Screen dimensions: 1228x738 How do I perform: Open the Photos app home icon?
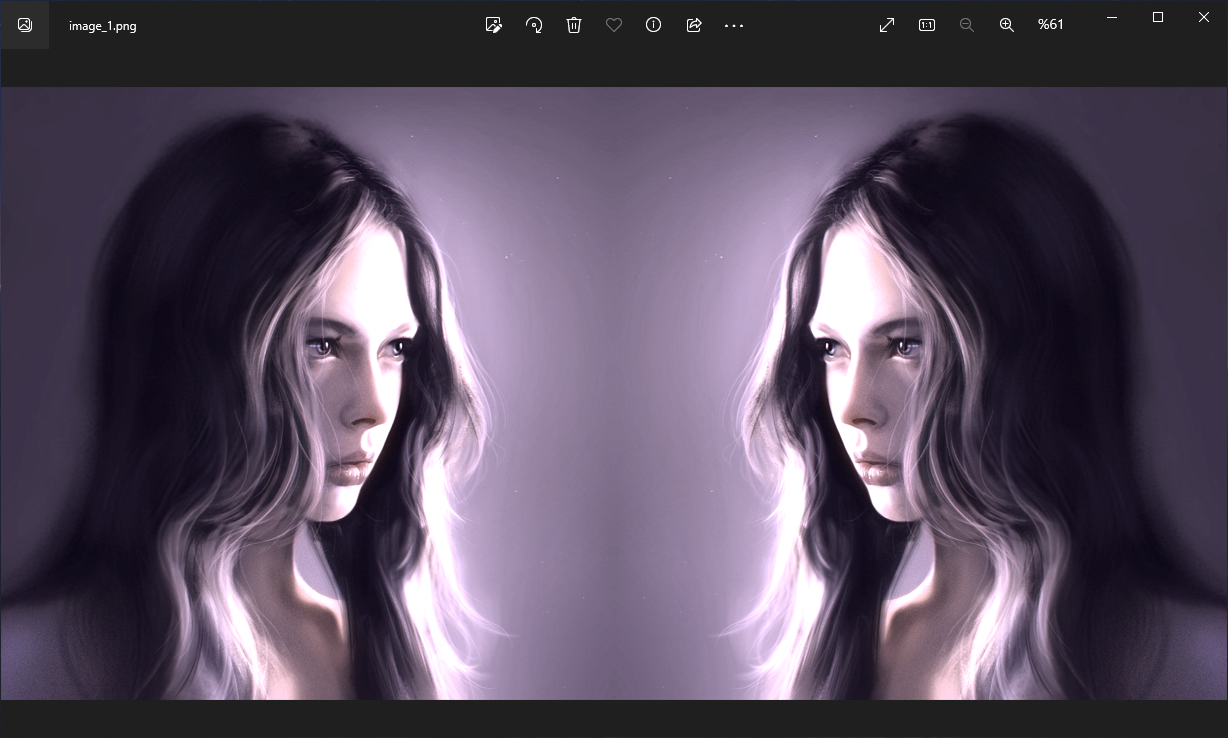click(x=25, y=25)
